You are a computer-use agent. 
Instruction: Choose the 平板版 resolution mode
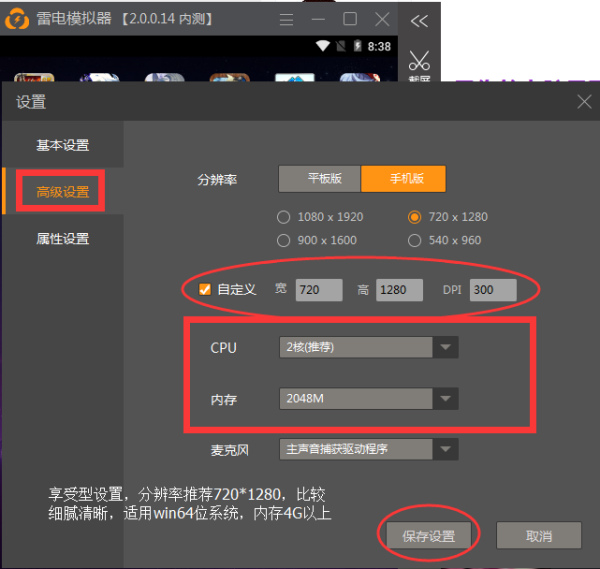pyautogui.click(x=320, y=179)
